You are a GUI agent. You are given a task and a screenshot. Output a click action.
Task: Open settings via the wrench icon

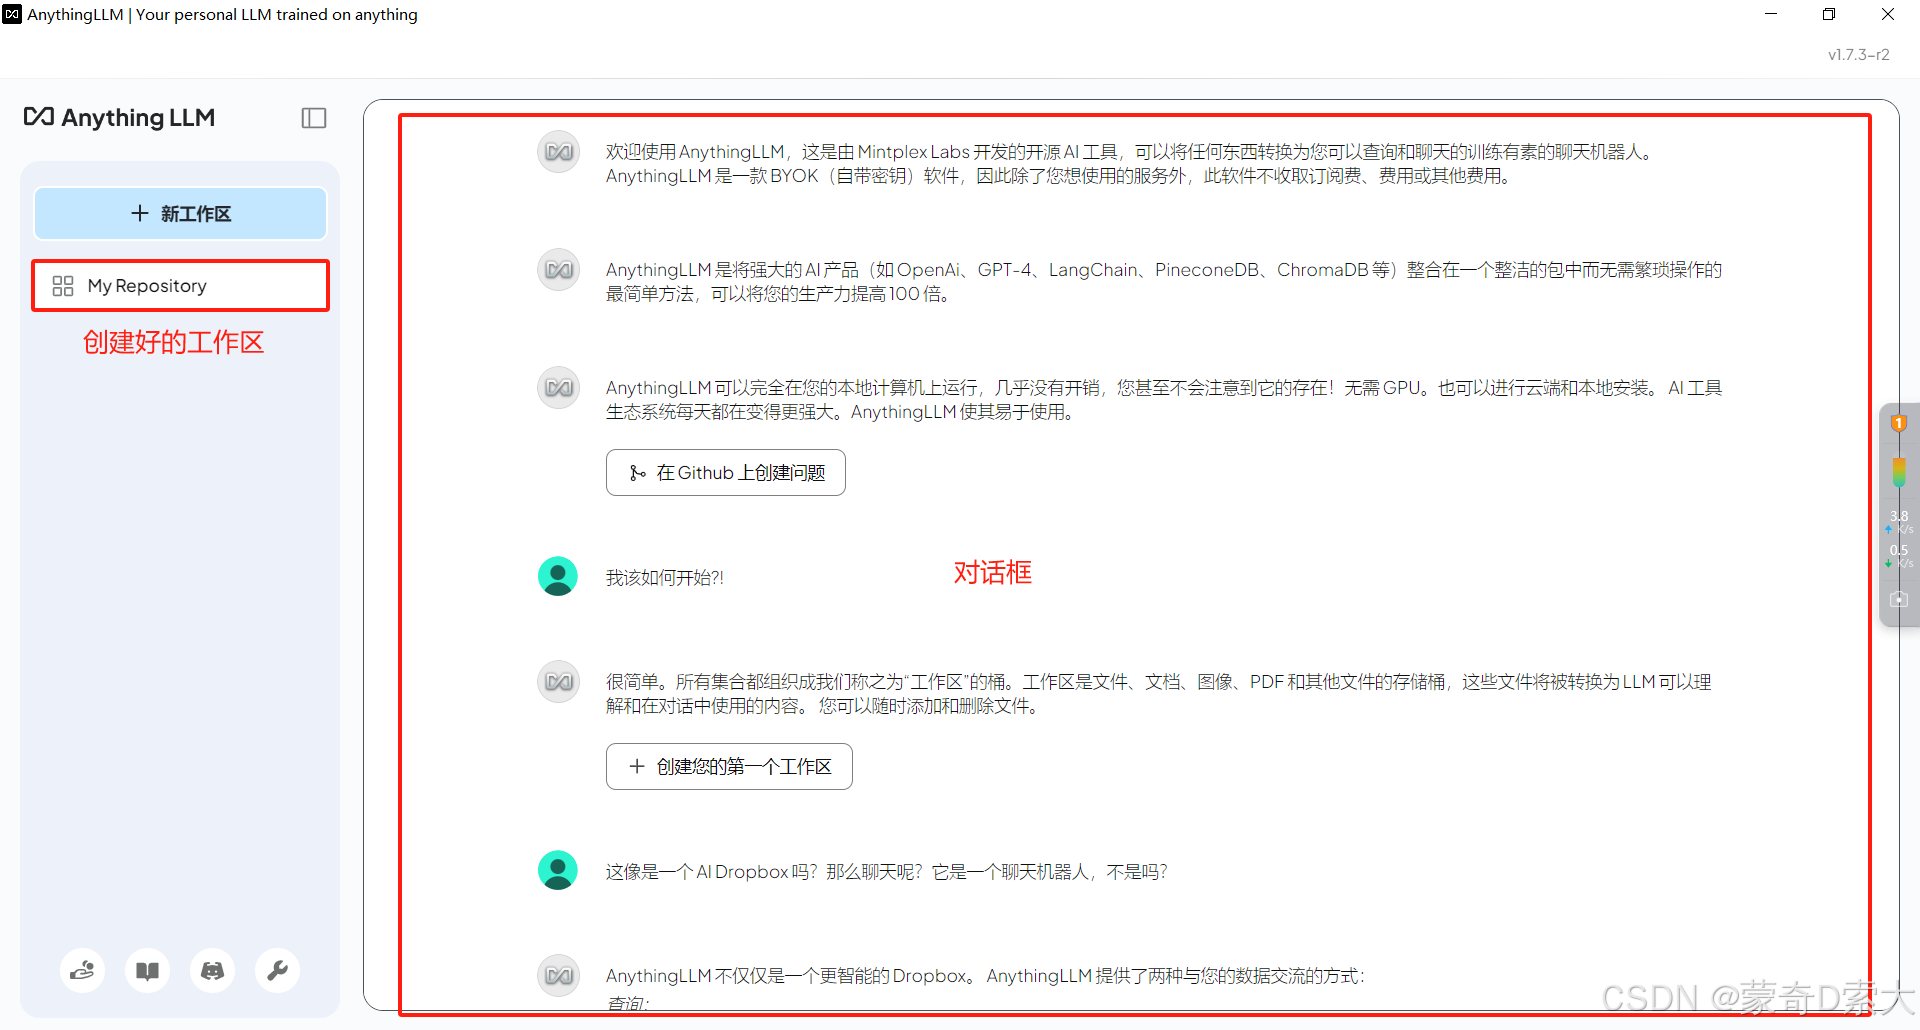[x=277, y=970]
